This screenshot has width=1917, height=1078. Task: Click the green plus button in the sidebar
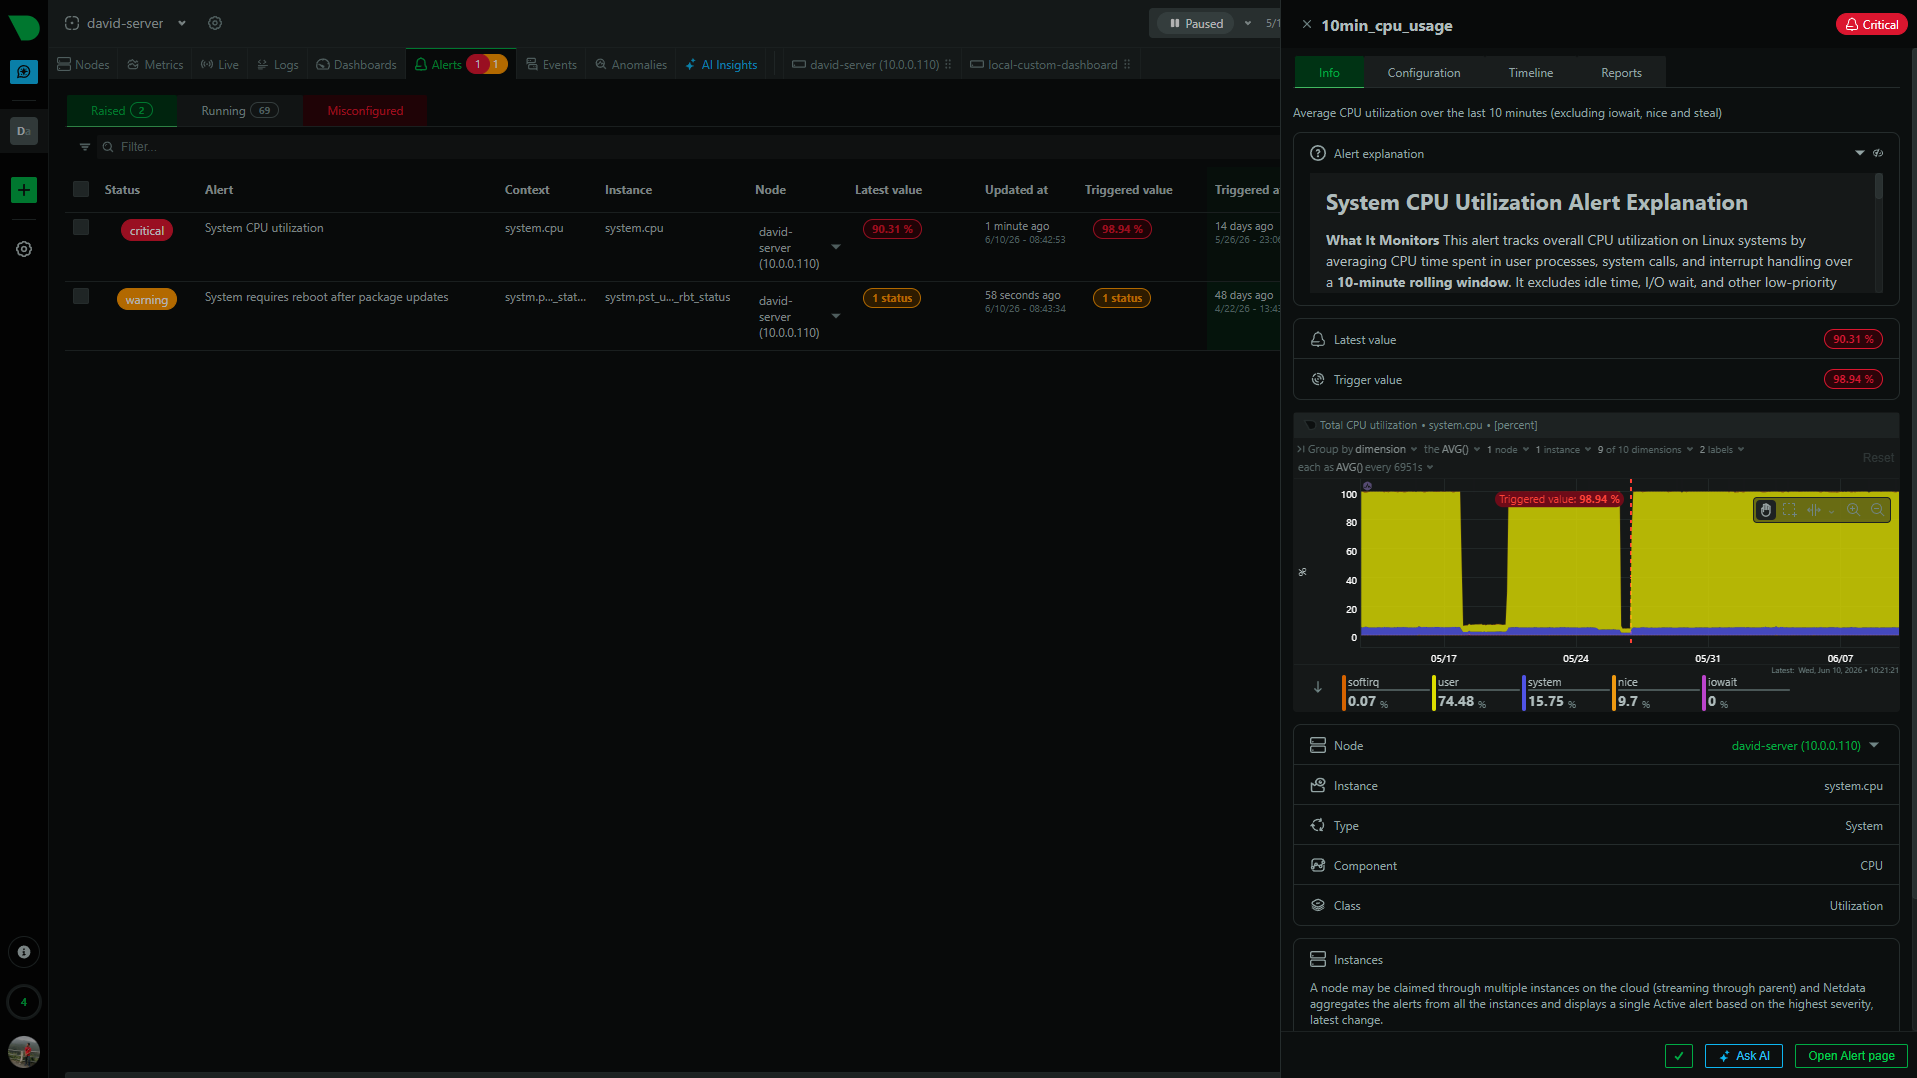[24, 190]
